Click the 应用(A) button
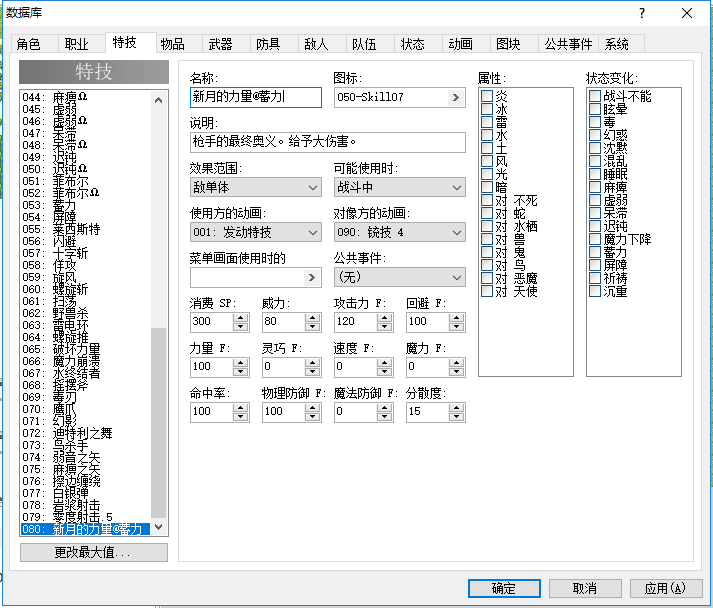 tap(665, 588)
